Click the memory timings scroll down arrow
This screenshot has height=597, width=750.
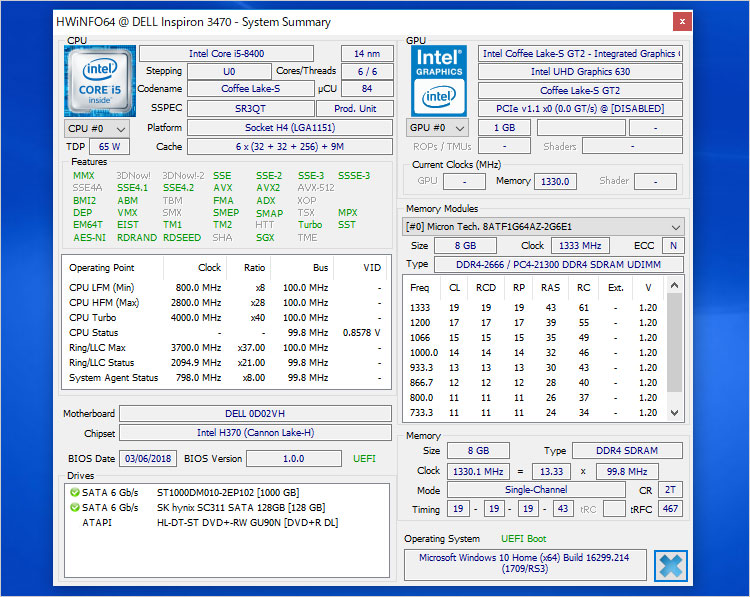click(674, 412)
